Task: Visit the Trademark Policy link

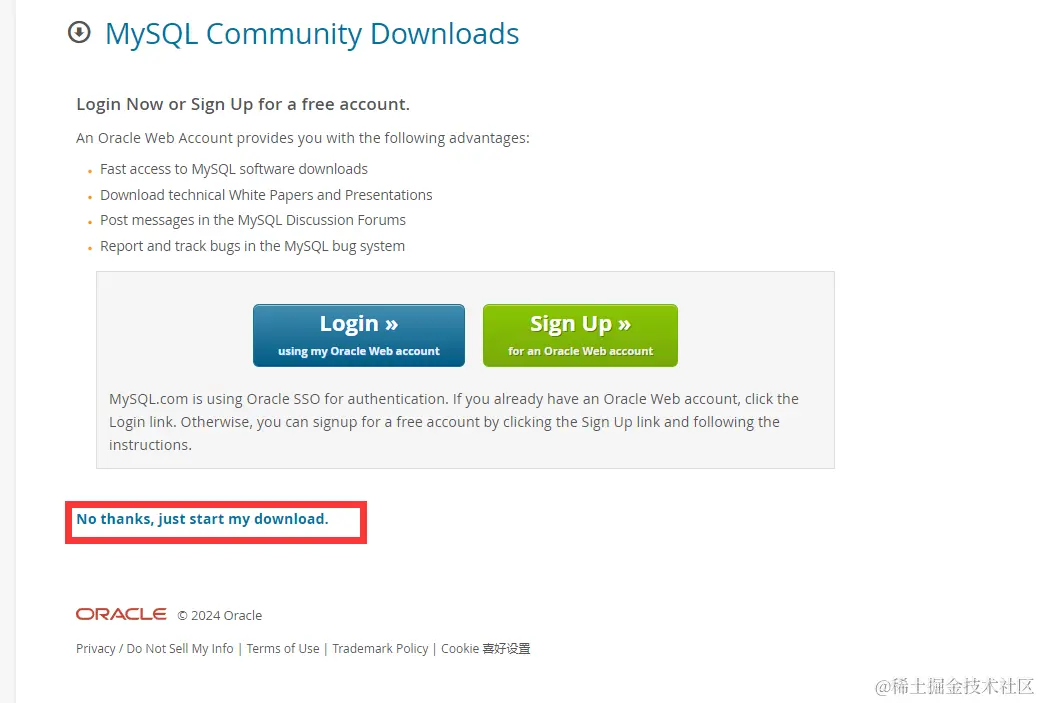Action: [380, 649]
